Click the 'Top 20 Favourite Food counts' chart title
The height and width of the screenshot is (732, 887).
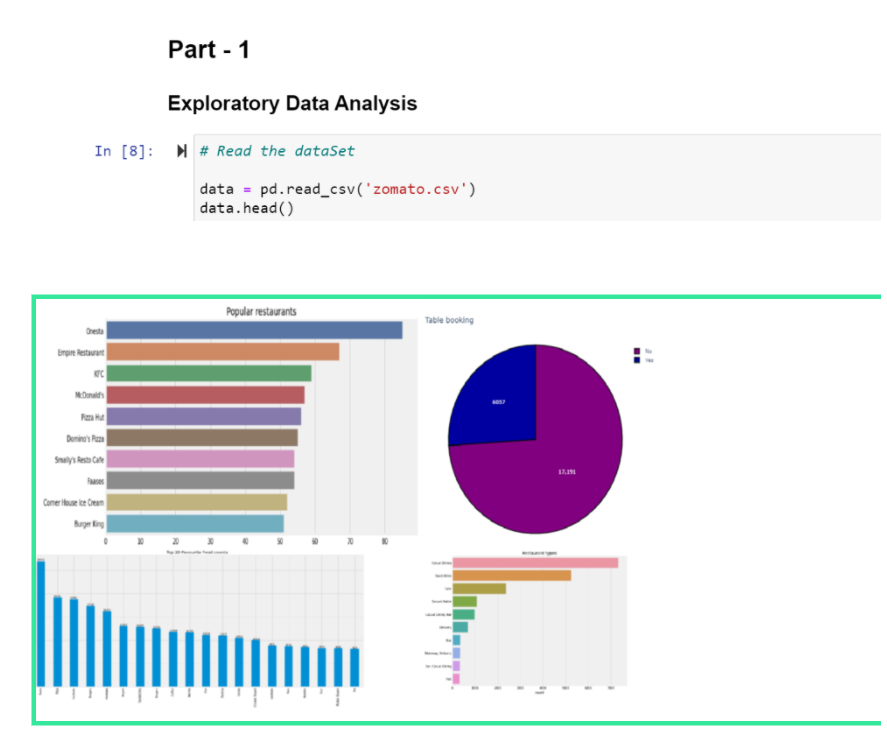[x=197, y=552]
